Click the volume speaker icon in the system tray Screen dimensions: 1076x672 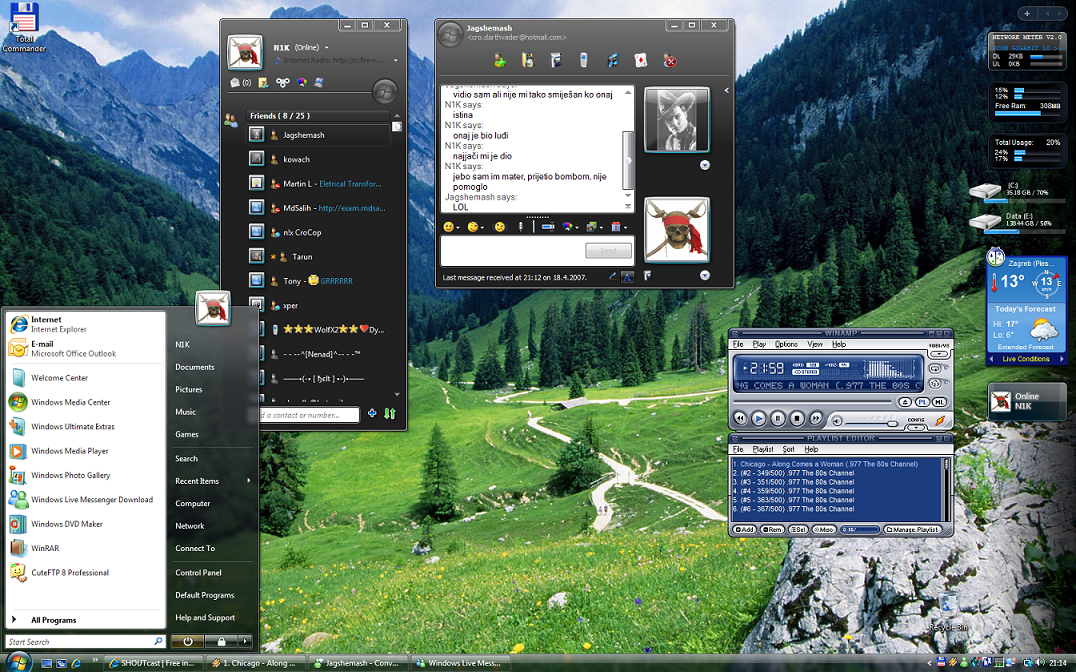click(x=1041, y=662)
